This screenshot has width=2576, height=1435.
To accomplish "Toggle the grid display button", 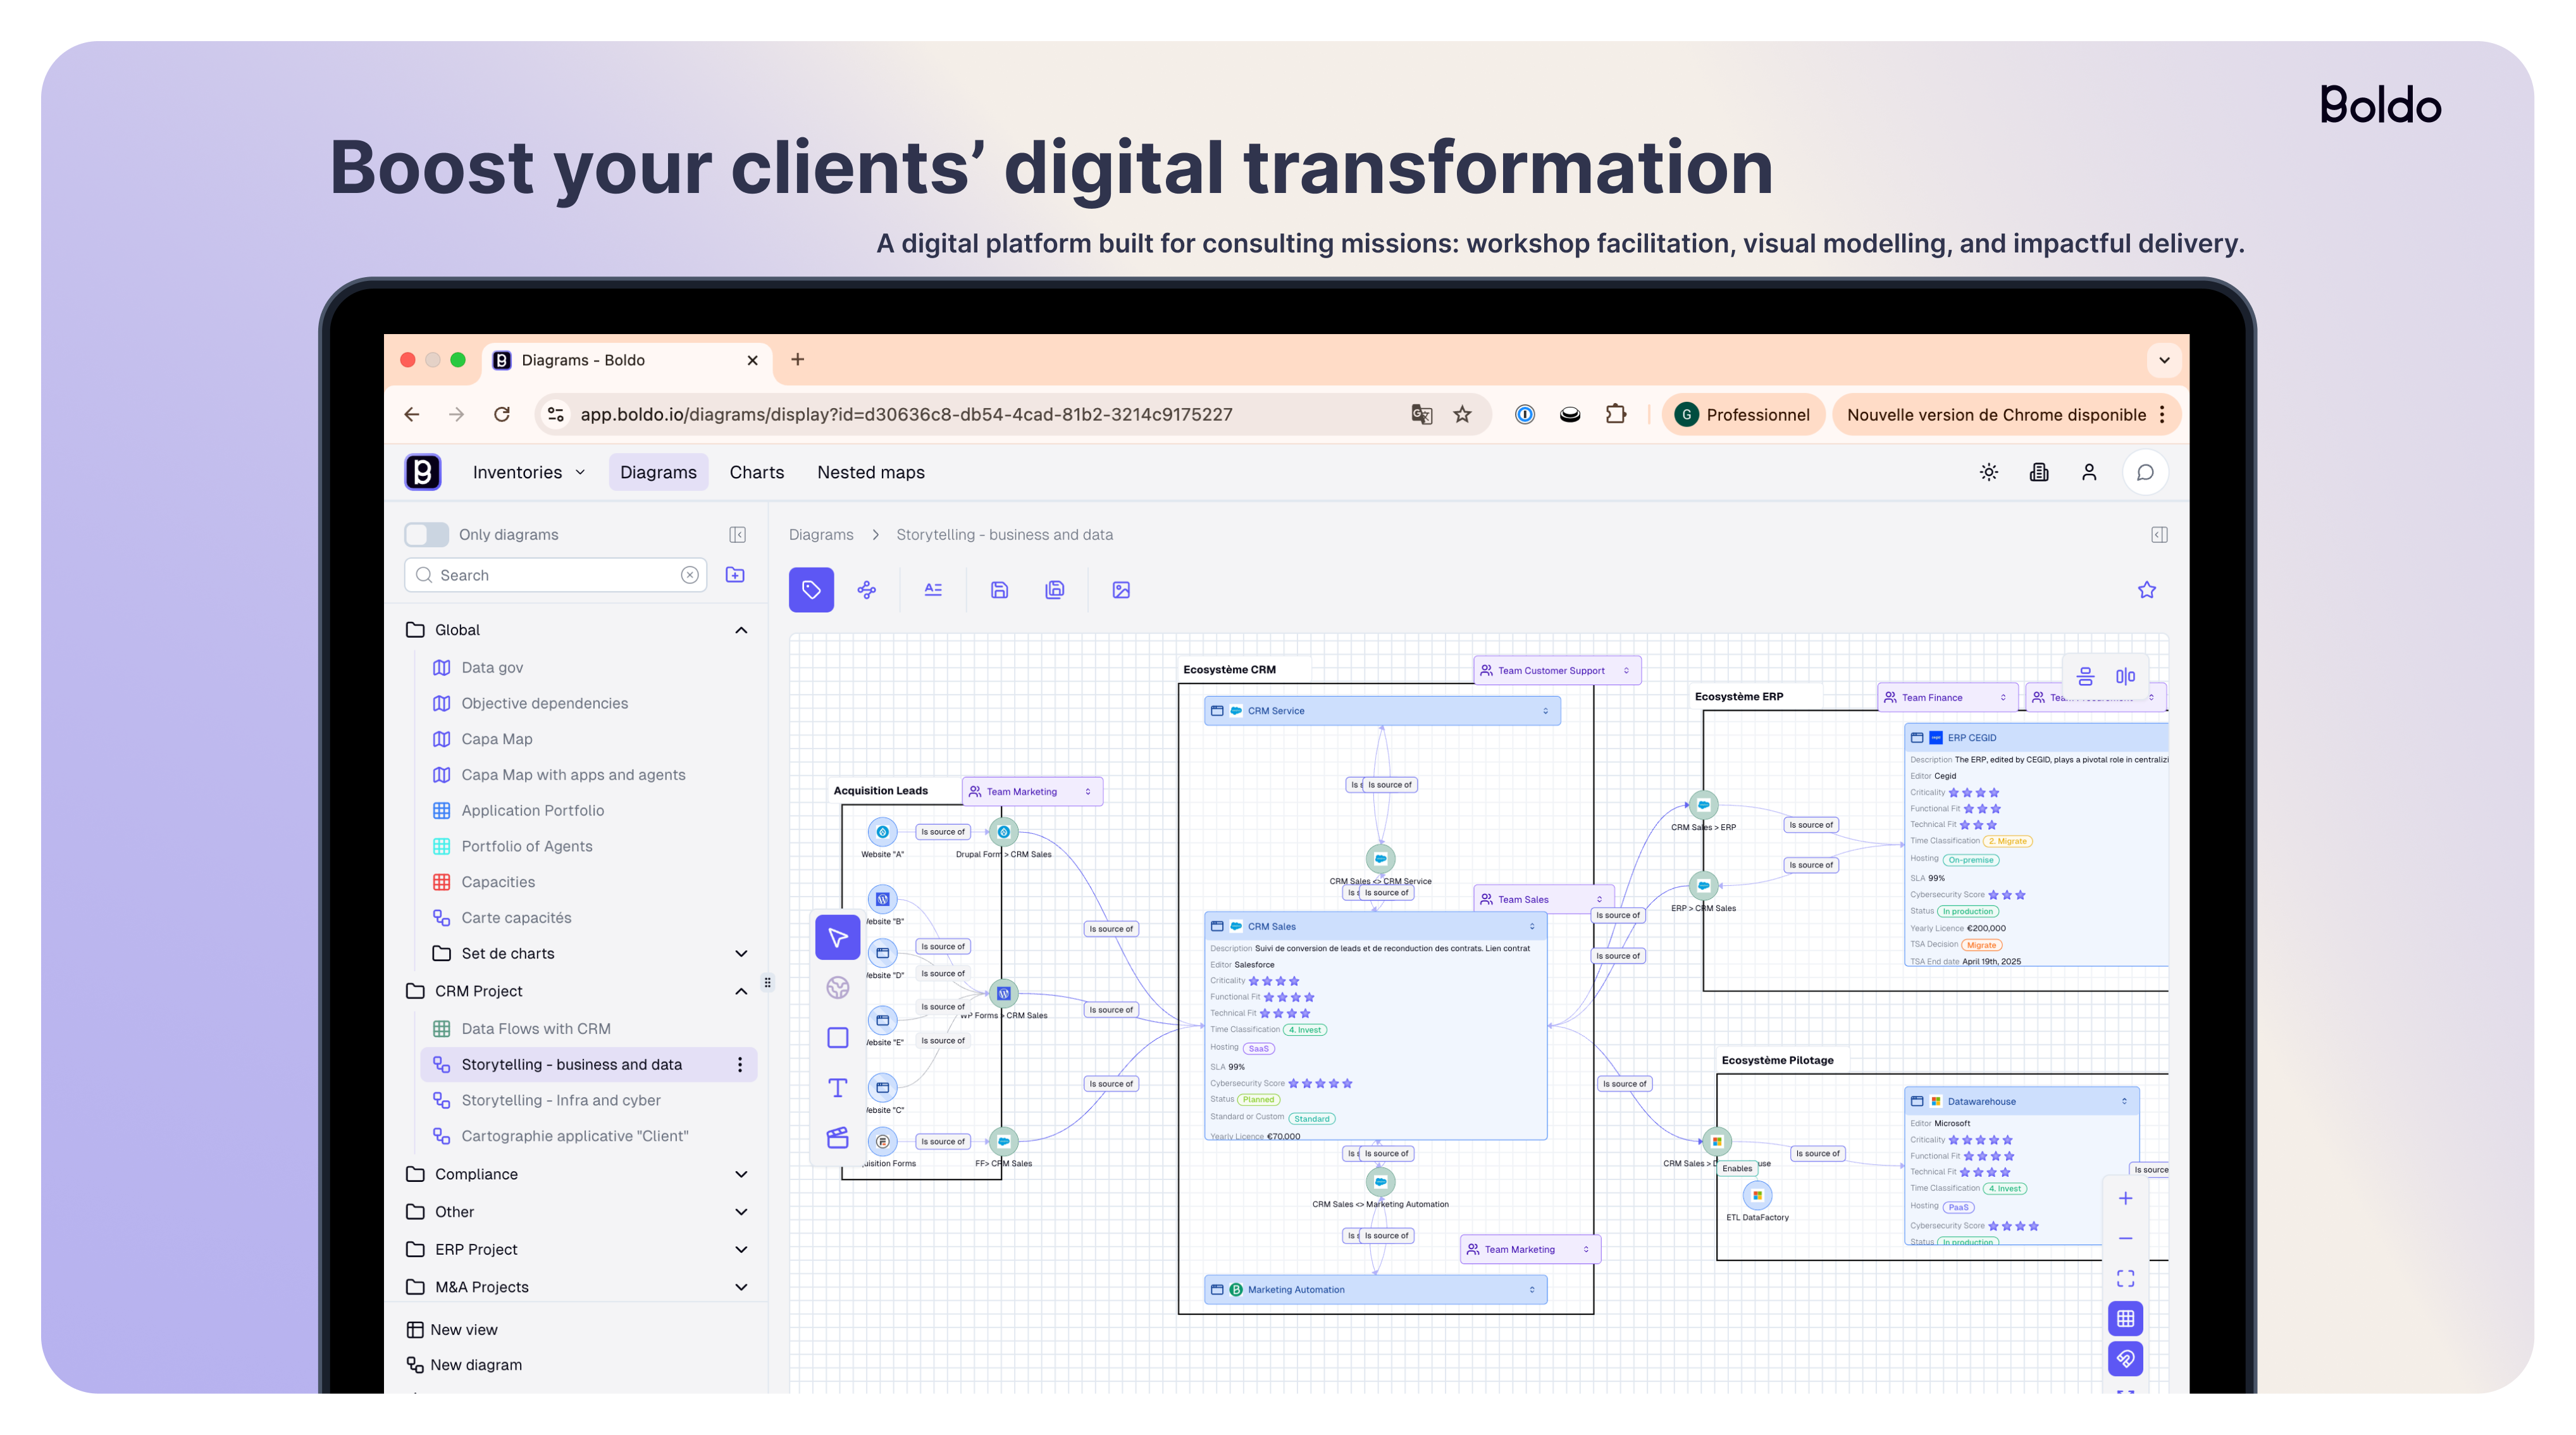I will [x=2125, y=1318].
